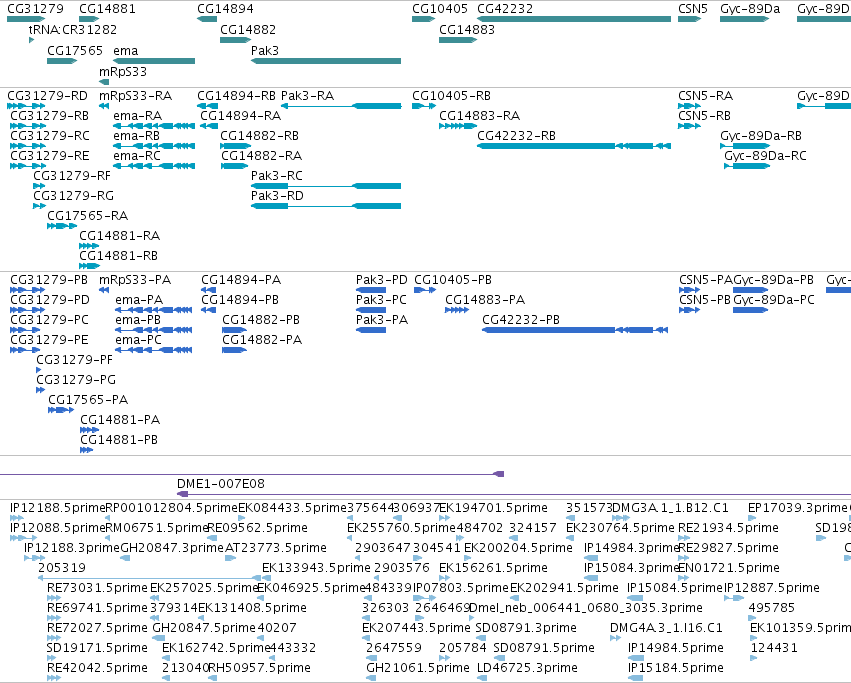Open EST EP17039.3prime
This screenshot has height=683, width=851.
pyautogui.click(x=797, y=508)
